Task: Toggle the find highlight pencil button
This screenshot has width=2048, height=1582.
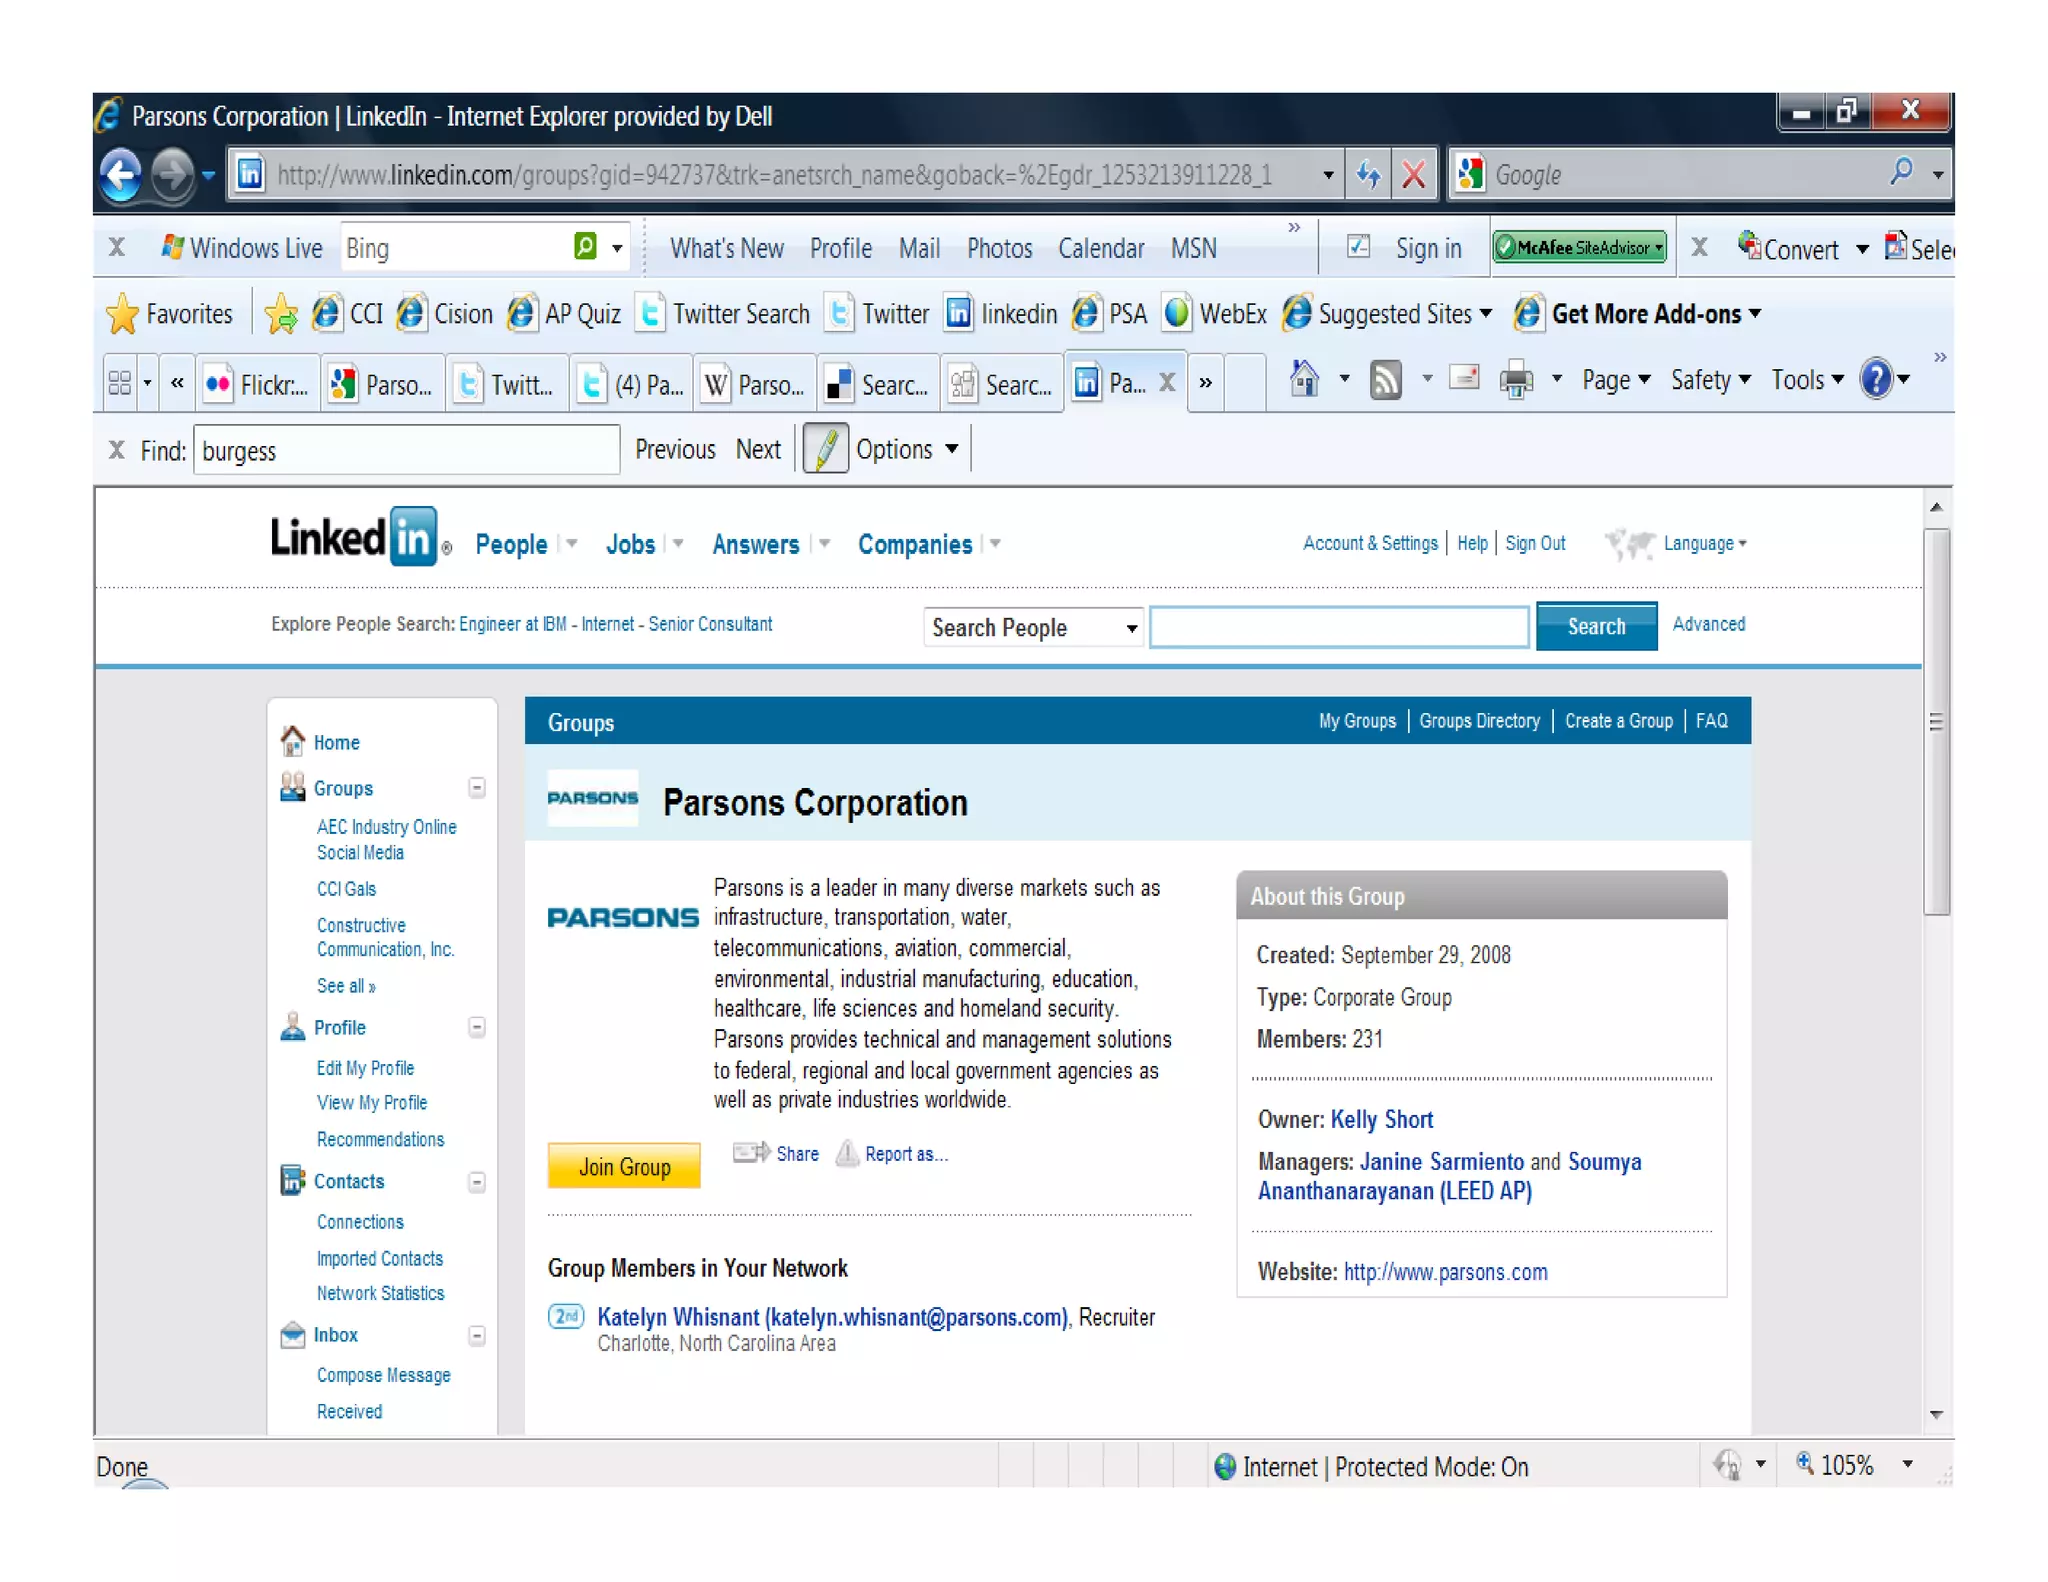Action: pos(825,450)
